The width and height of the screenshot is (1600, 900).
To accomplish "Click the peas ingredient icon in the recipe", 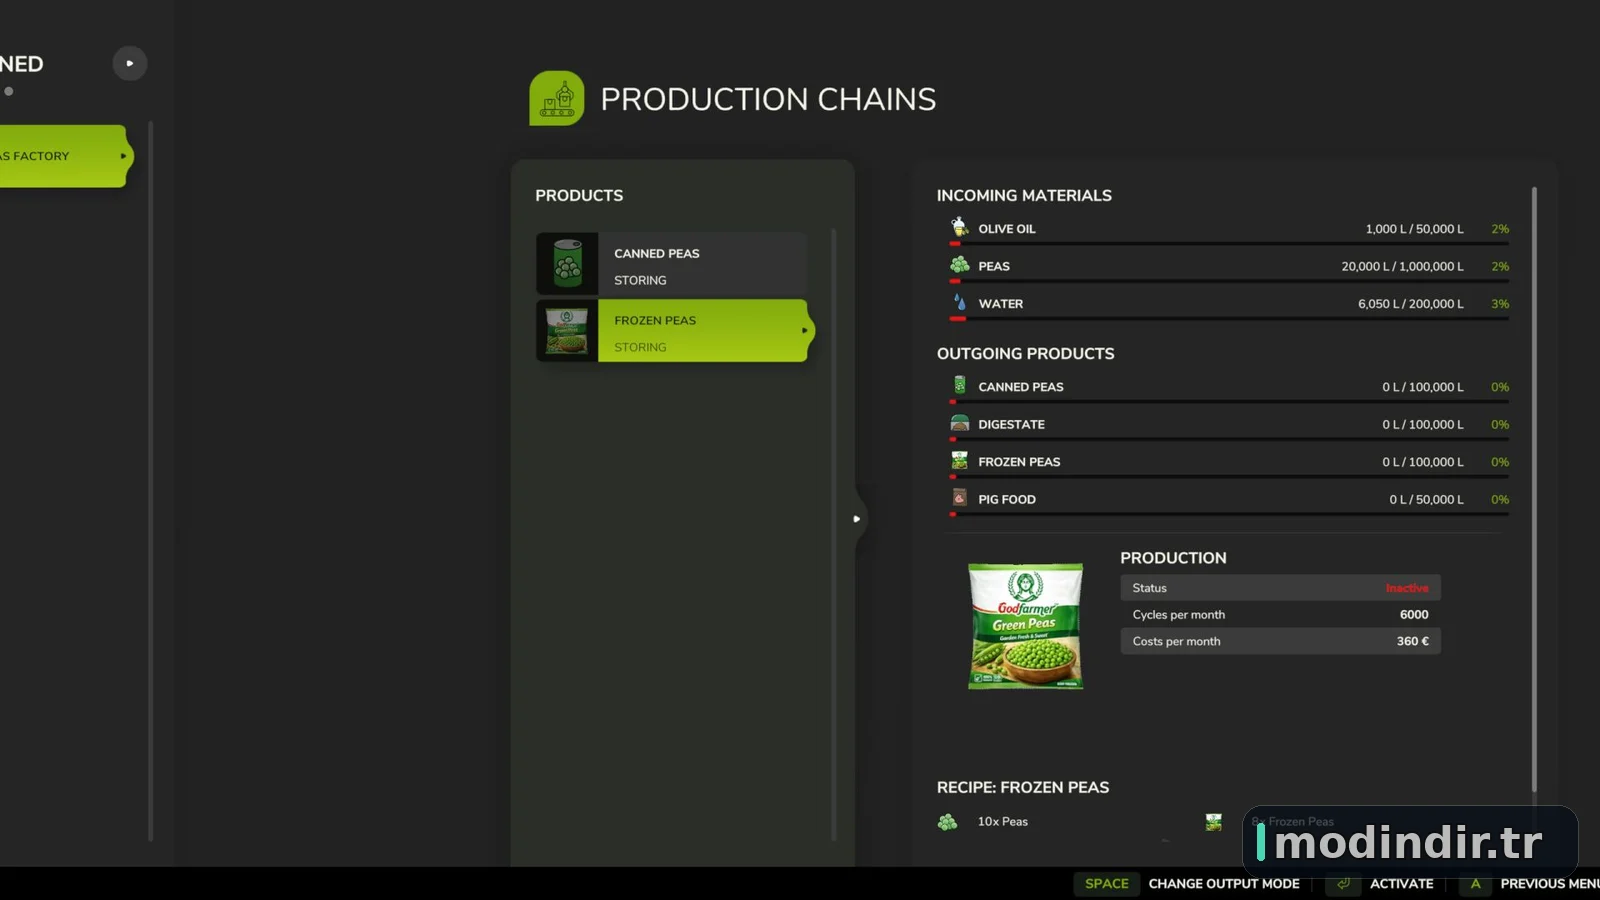I will pyautogui.click(x=947, y=822).
